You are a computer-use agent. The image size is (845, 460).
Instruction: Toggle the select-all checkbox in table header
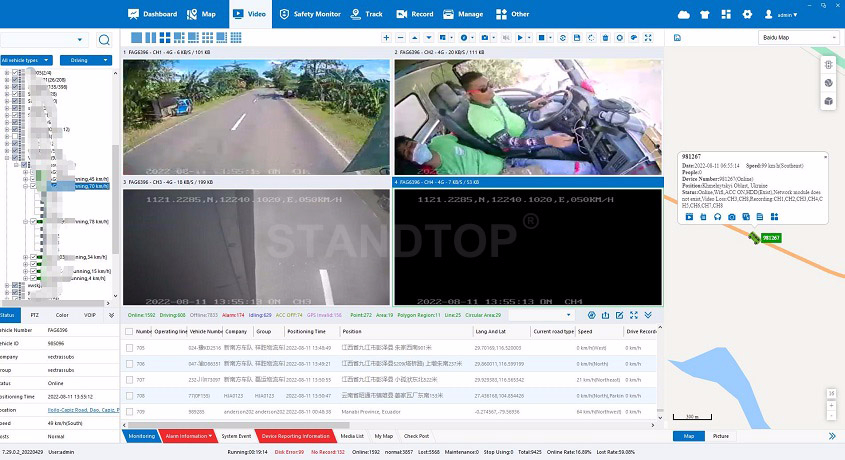coord(128,331)
